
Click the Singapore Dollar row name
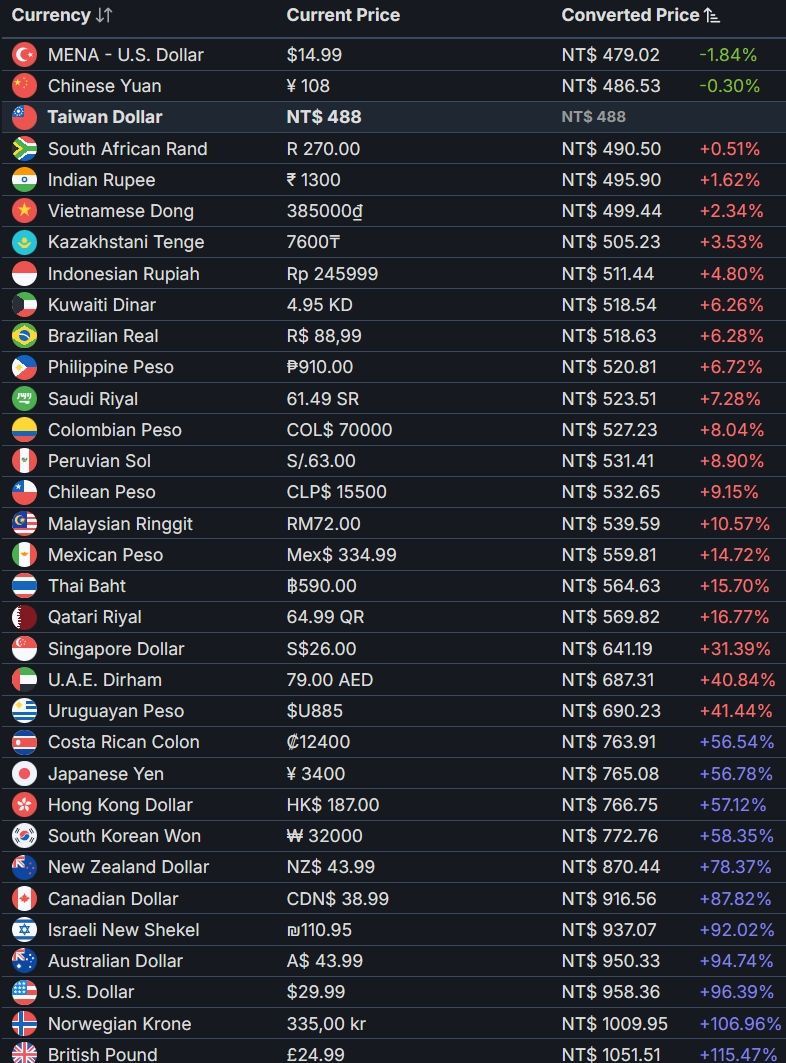[116, 649]
